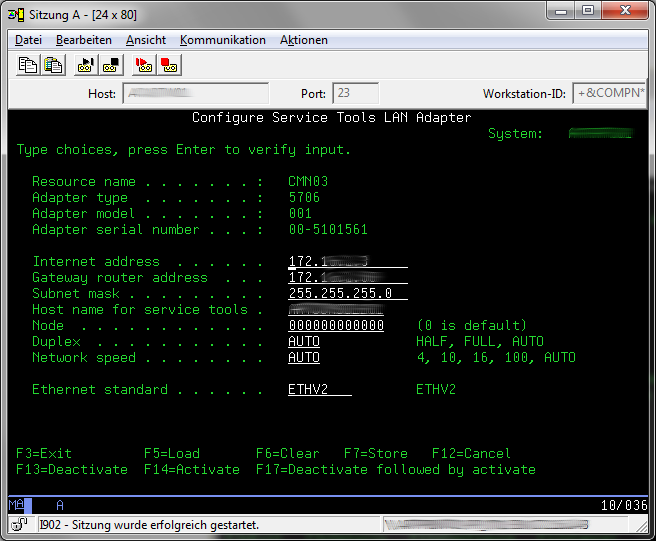
Task: Stop macro playback with yellow stop icon
Action: pos(111,65)
